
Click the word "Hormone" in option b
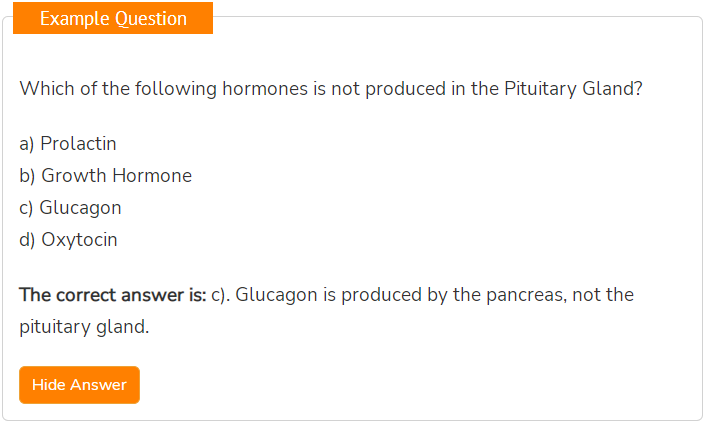(152, 176)
